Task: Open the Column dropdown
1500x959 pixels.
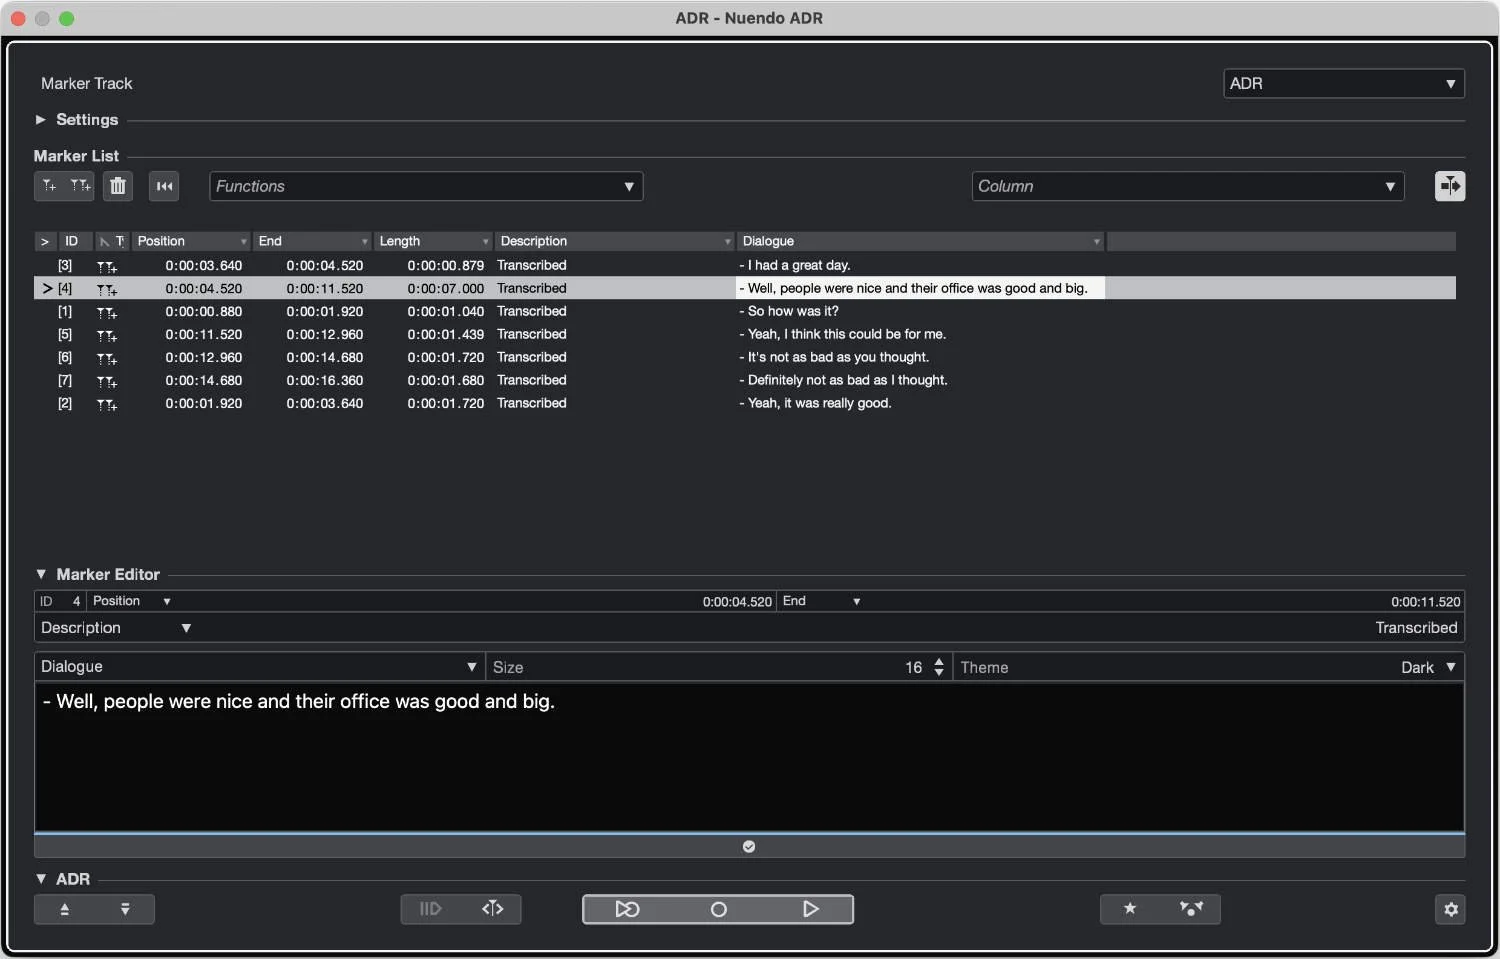Action: coord(1188,186)
